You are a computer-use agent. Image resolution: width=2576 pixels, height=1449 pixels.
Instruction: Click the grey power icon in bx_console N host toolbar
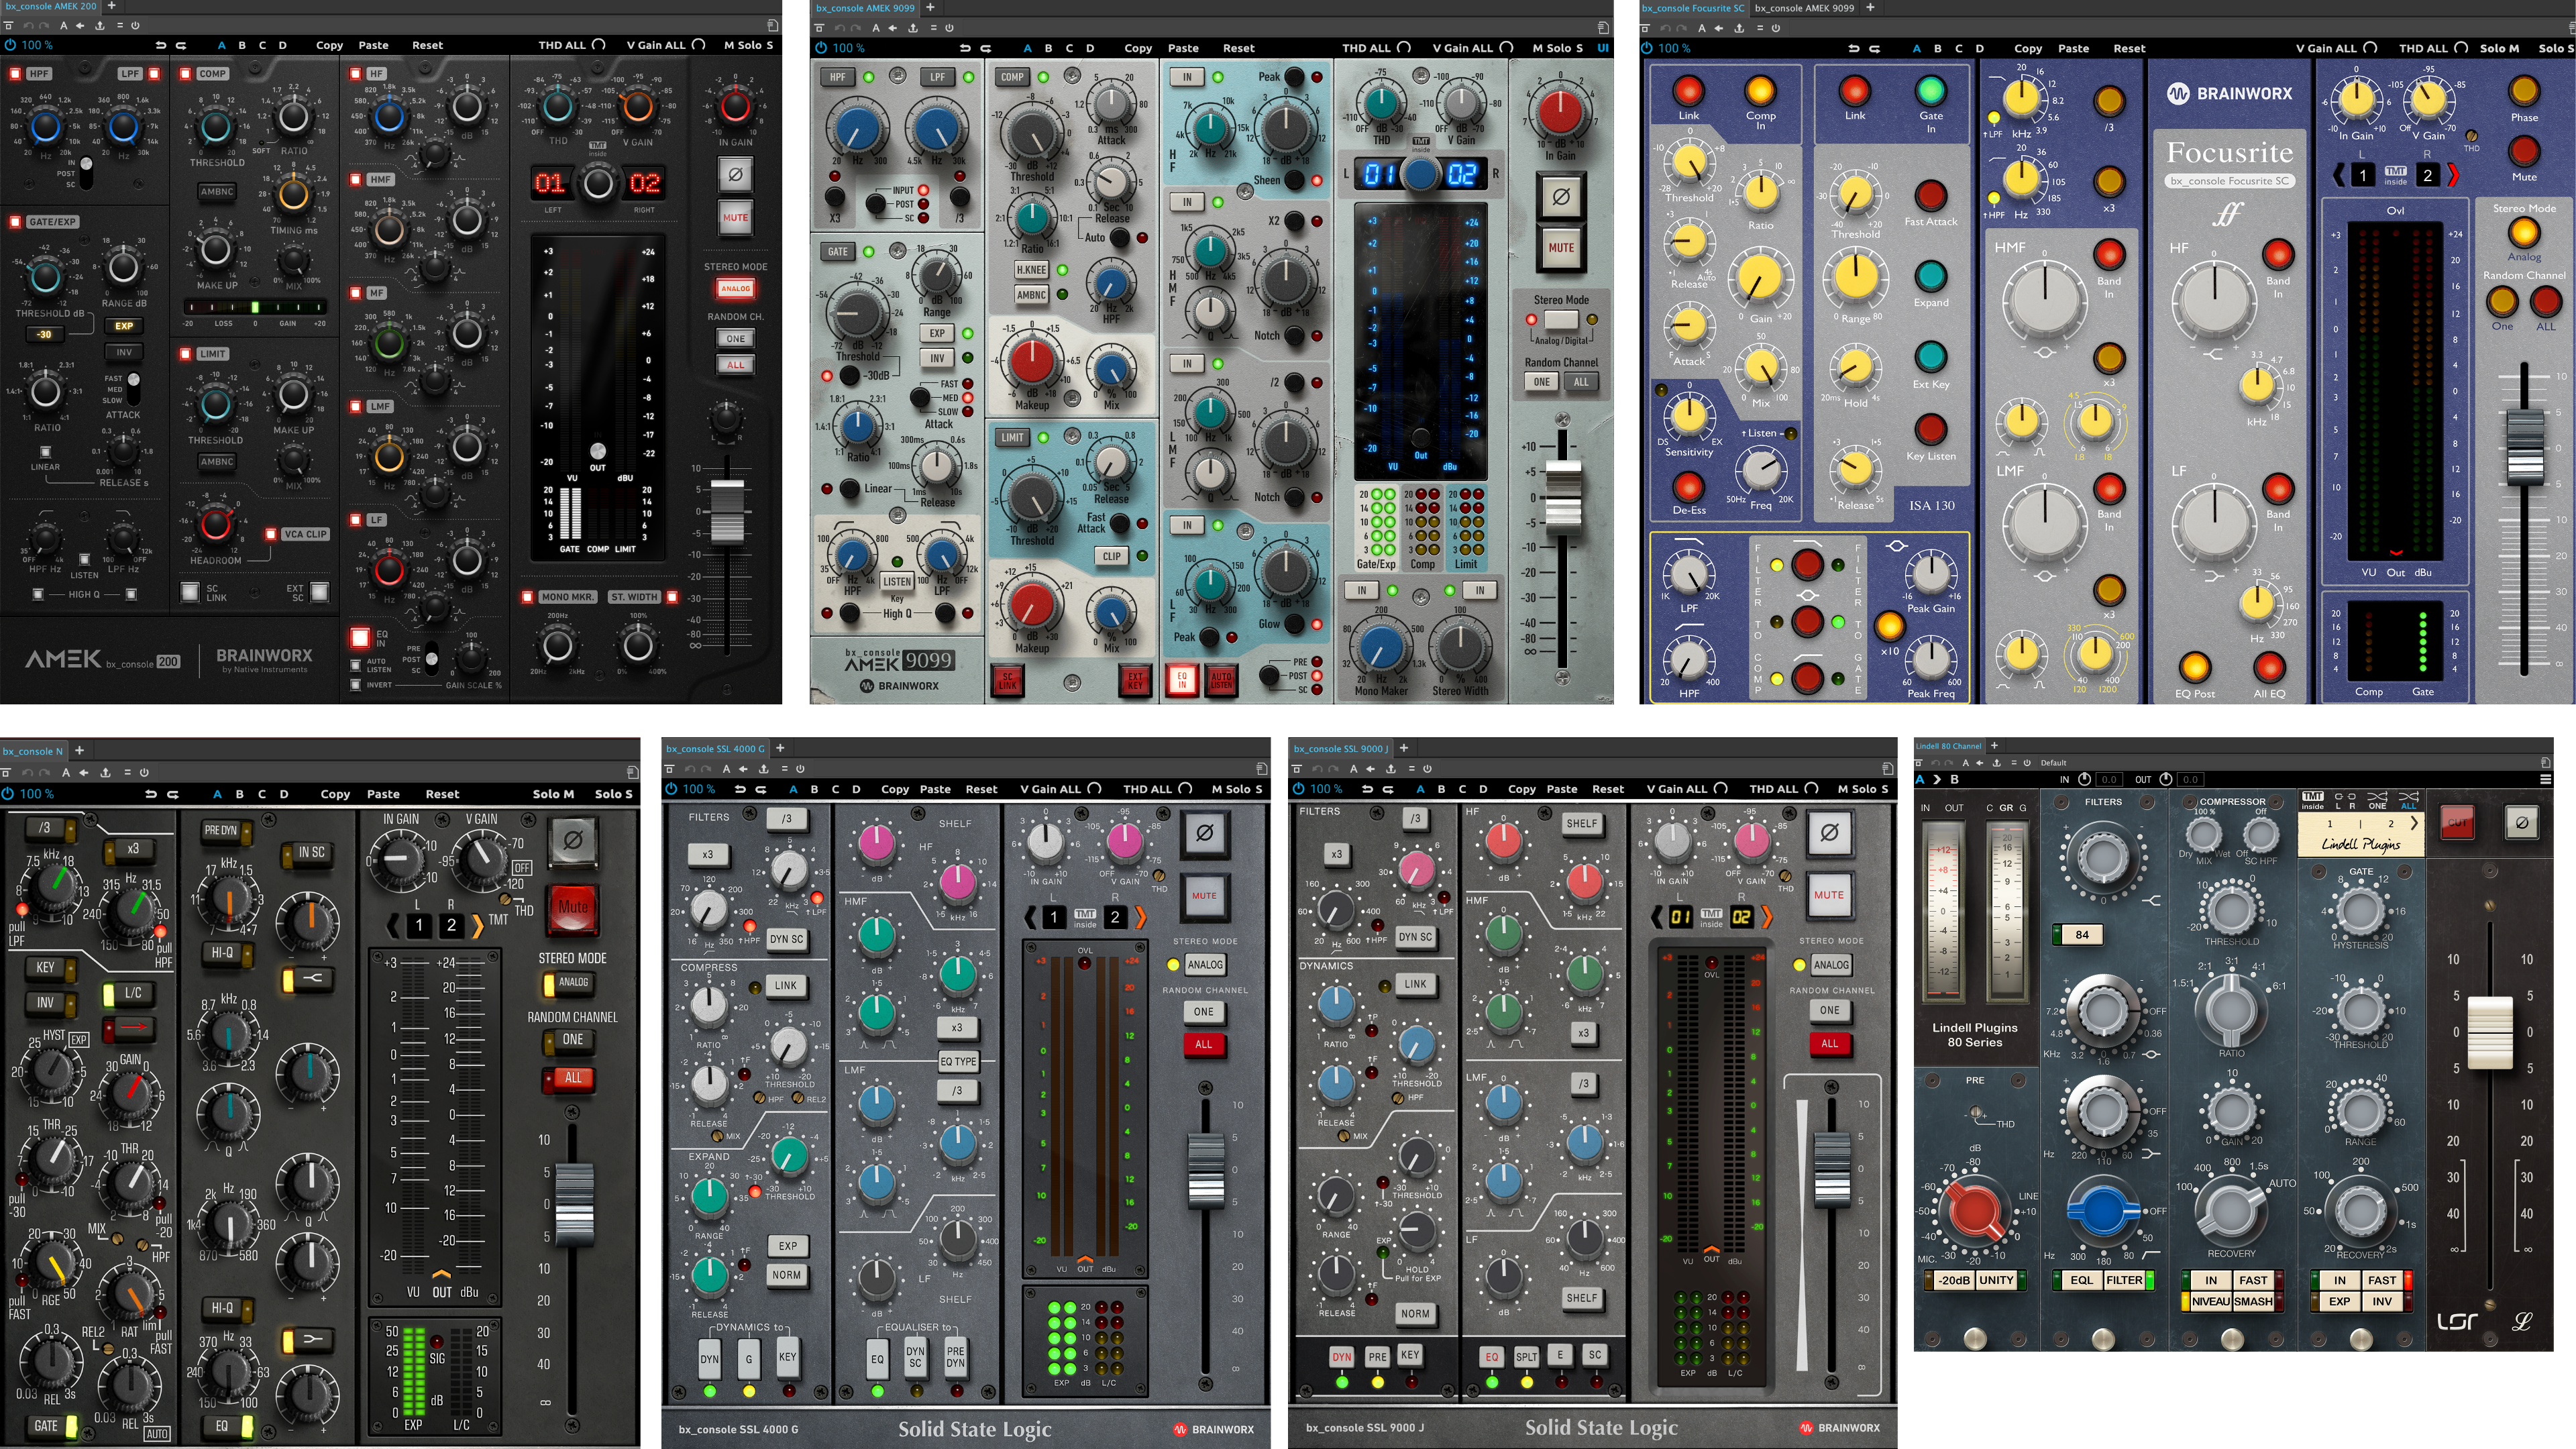(144, 772)
